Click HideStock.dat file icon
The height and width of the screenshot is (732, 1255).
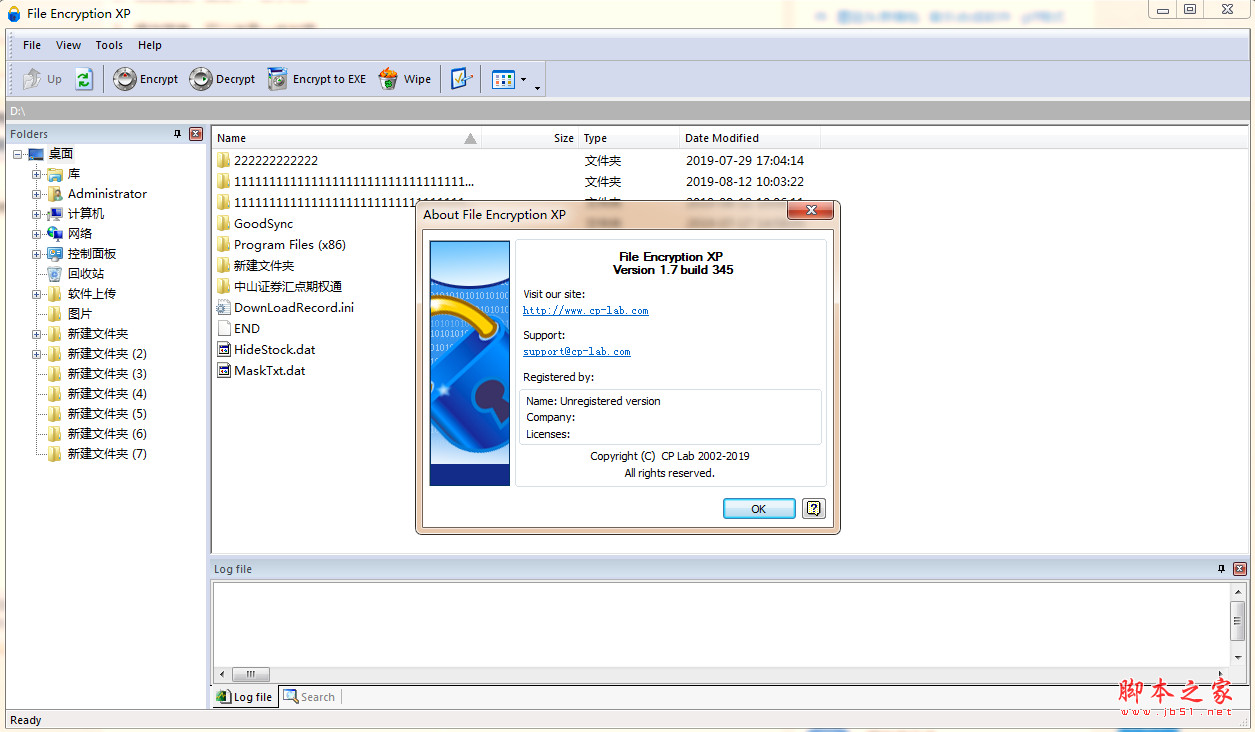click(x=225, y=349)
